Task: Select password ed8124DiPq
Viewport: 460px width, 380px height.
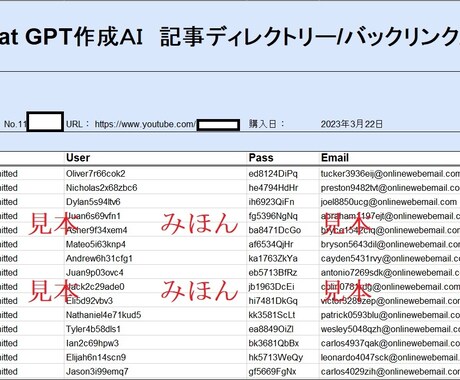Action: [273, 174]
